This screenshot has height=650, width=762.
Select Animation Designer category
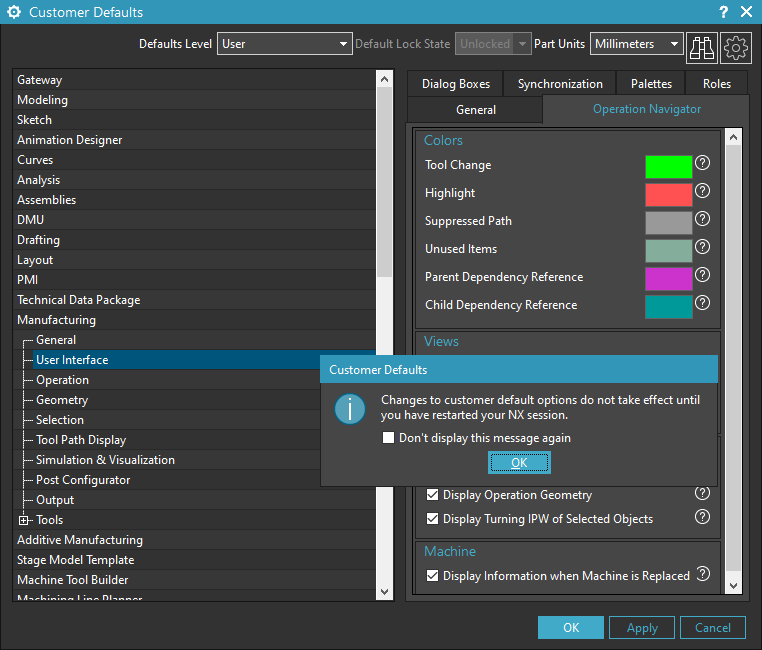(x=194, y=140)
